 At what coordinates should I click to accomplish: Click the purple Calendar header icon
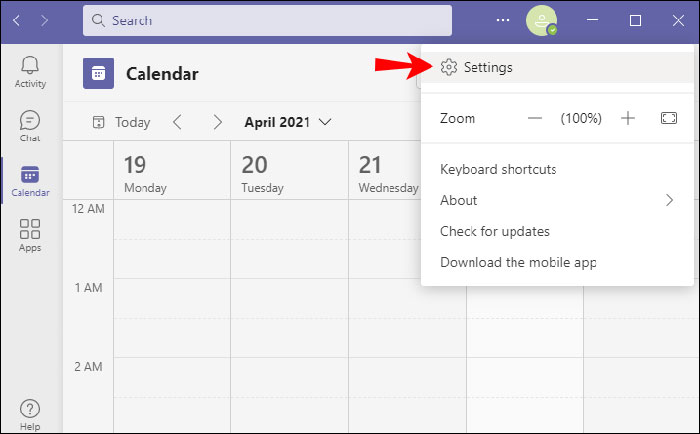[x=98, y=73]
